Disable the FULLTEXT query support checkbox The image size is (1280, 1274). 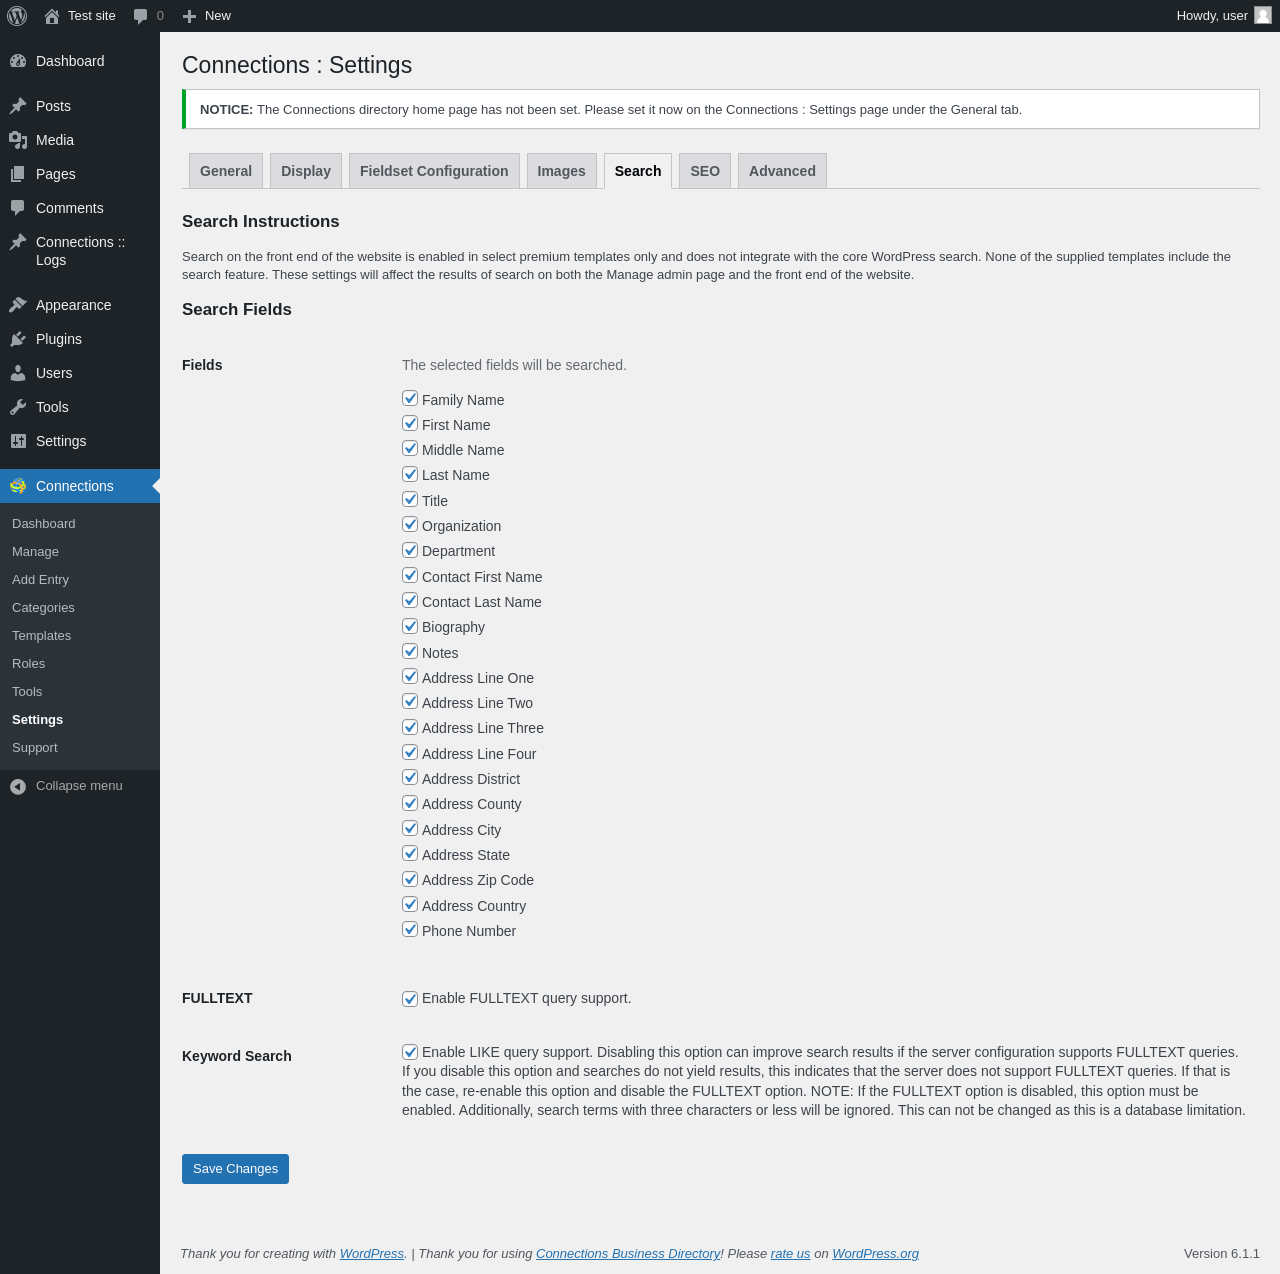coord(410,999)
